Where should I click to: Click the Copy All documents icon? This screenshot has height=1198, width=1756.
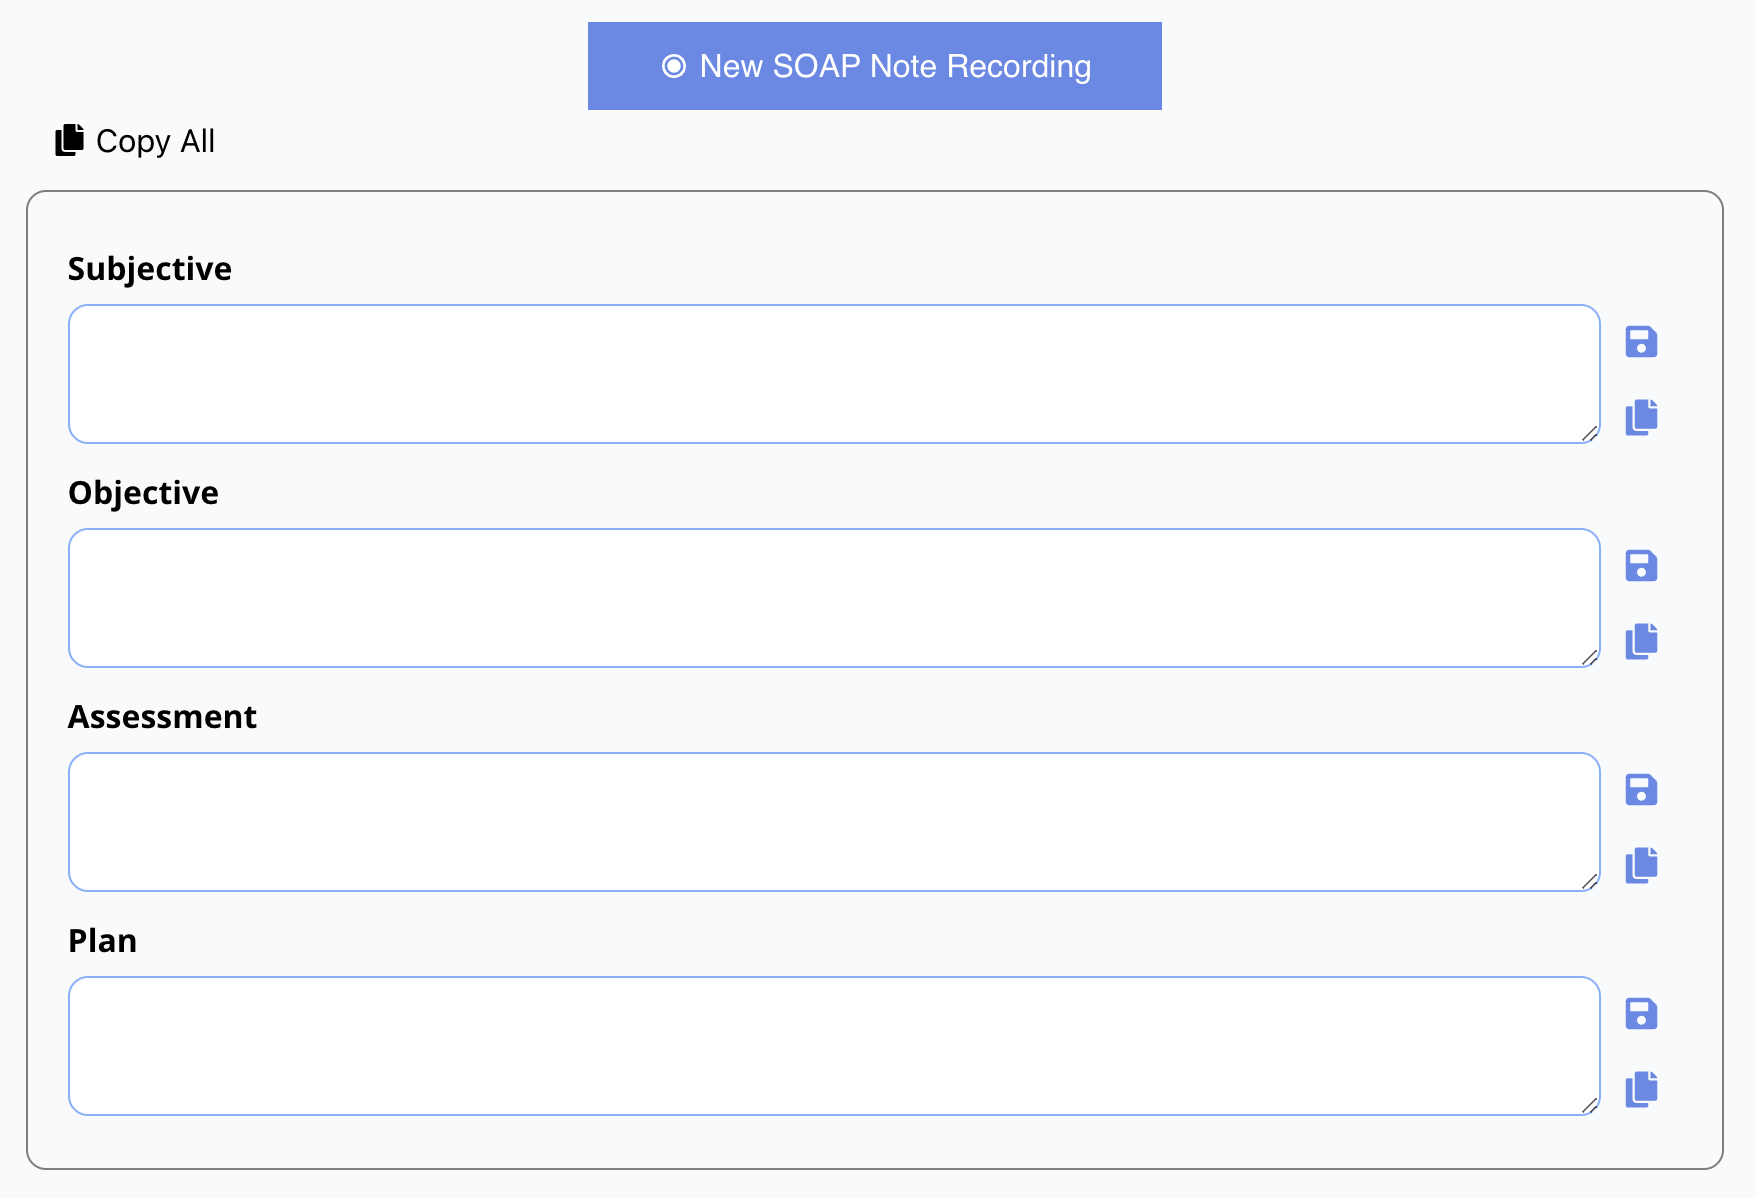tap(69, 140)
